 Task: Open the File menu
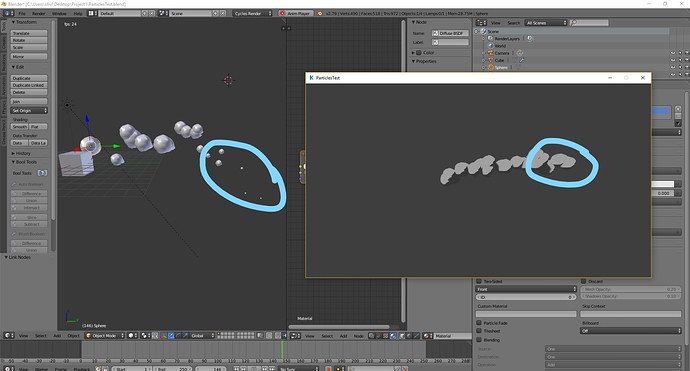tap(22, 14)
